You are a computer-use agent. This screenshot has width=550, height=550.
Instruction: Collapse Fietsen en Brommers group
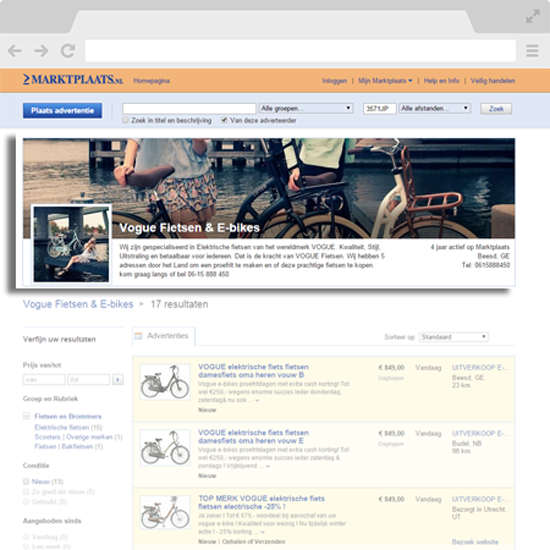tap(26, 416)
